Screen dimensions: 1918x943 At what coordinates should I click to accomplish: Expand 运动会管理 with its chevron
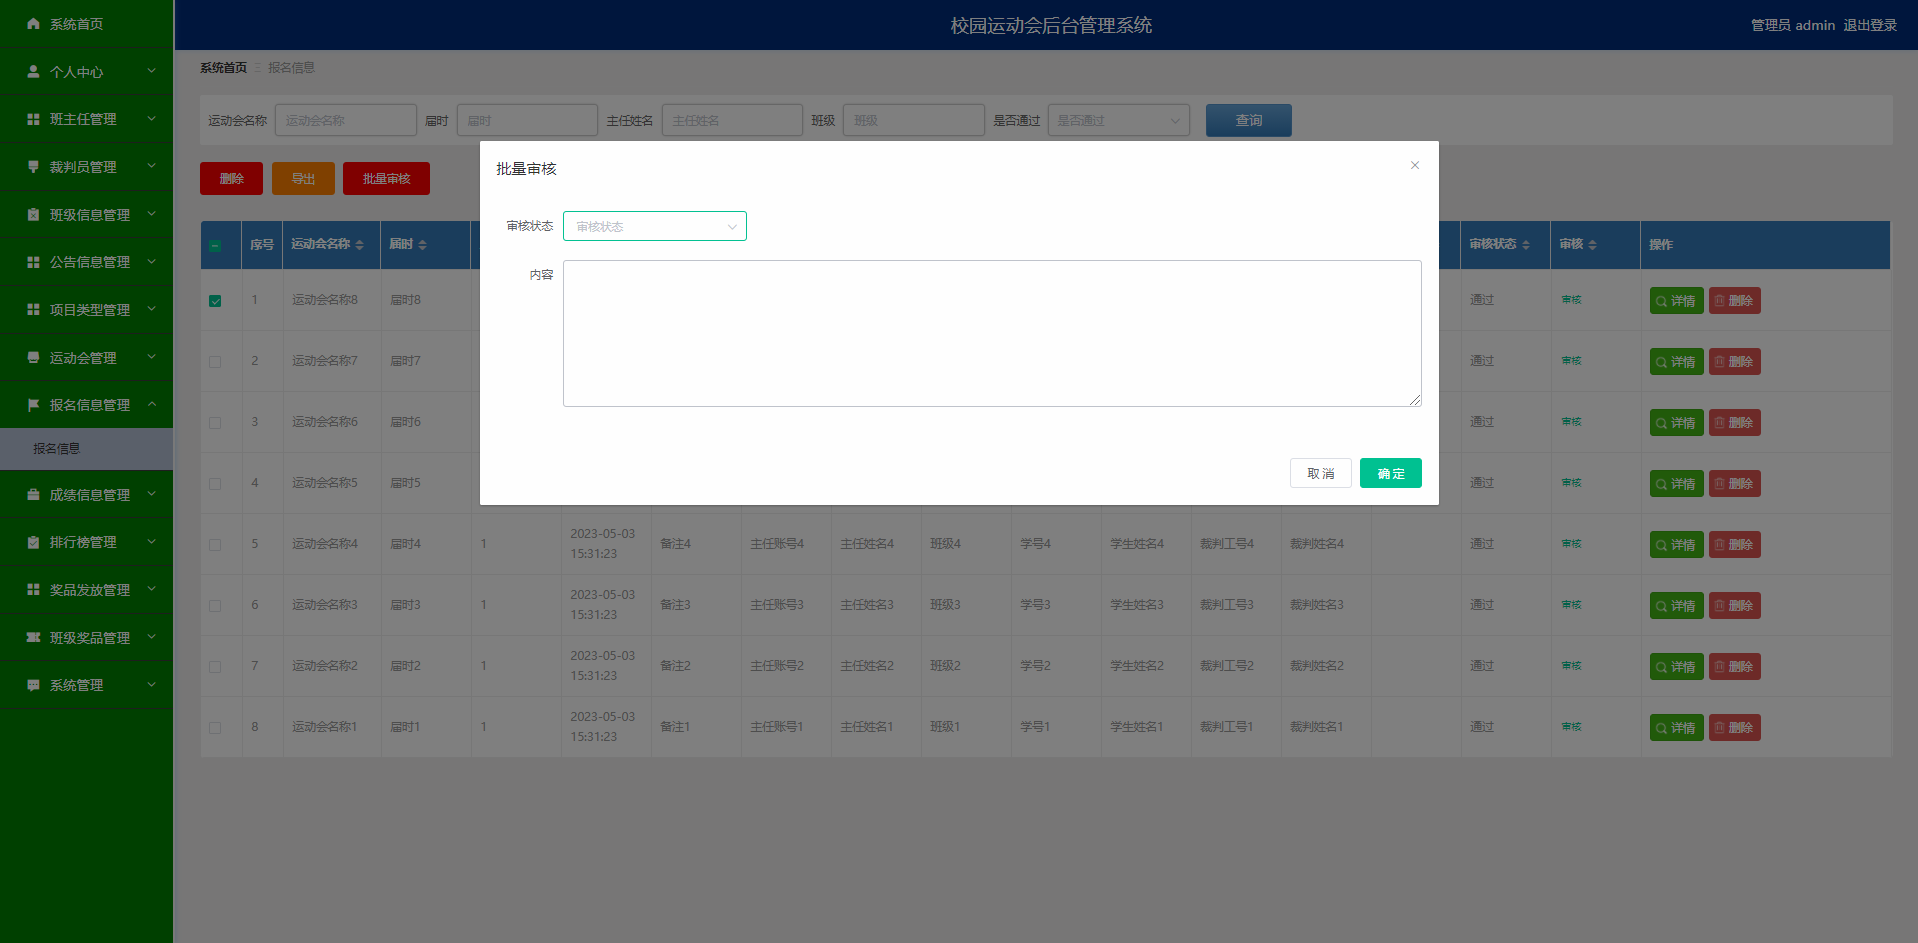[x=152, y=357]
